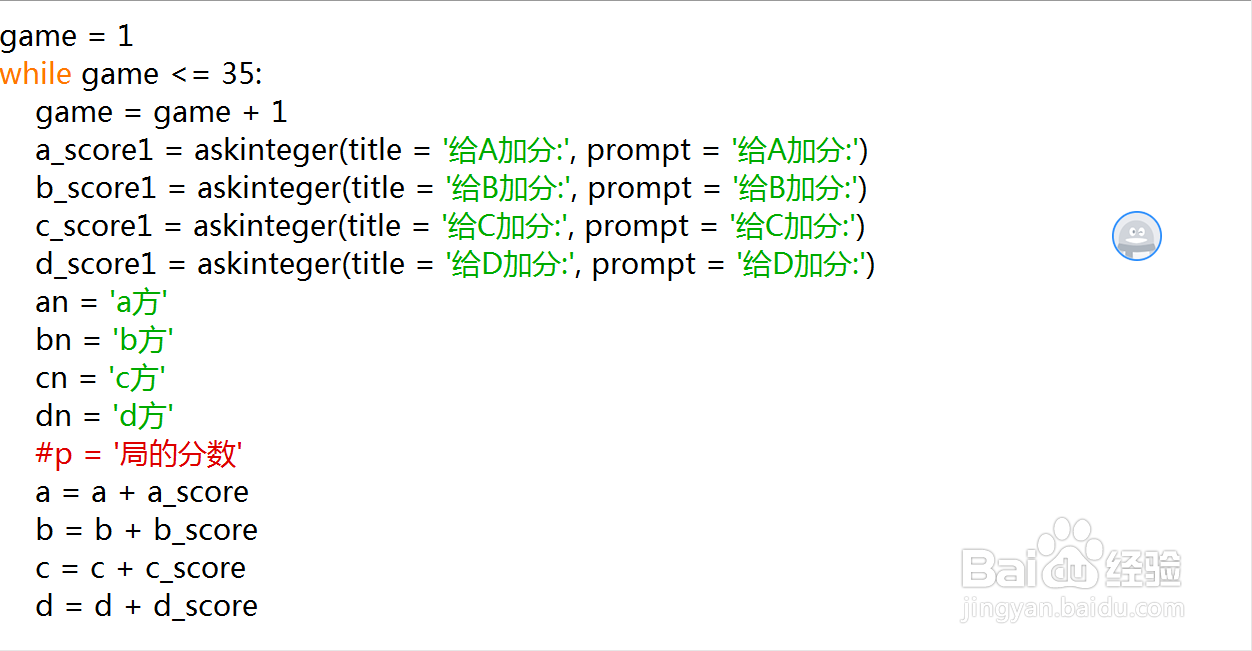Image resolution: width=1252 pixels, height=651 pixels.
Task: Click the jingyan.baidu.com watermark link
Action: [1072, 608]
